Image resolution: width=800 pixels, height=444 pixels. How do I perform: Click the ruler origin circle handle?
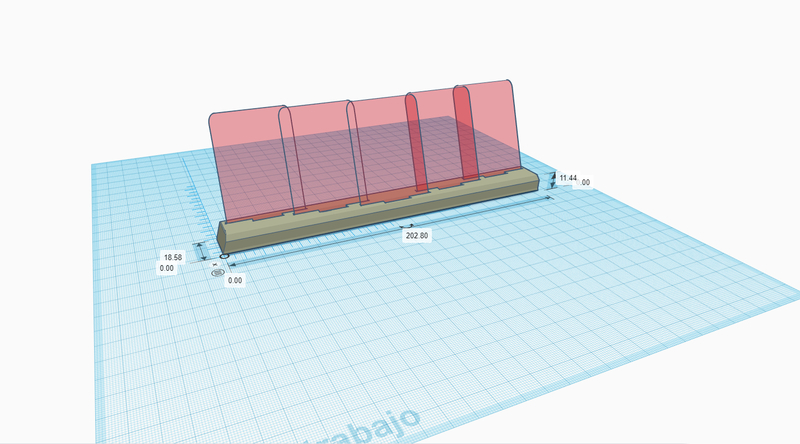coord(224,256)
